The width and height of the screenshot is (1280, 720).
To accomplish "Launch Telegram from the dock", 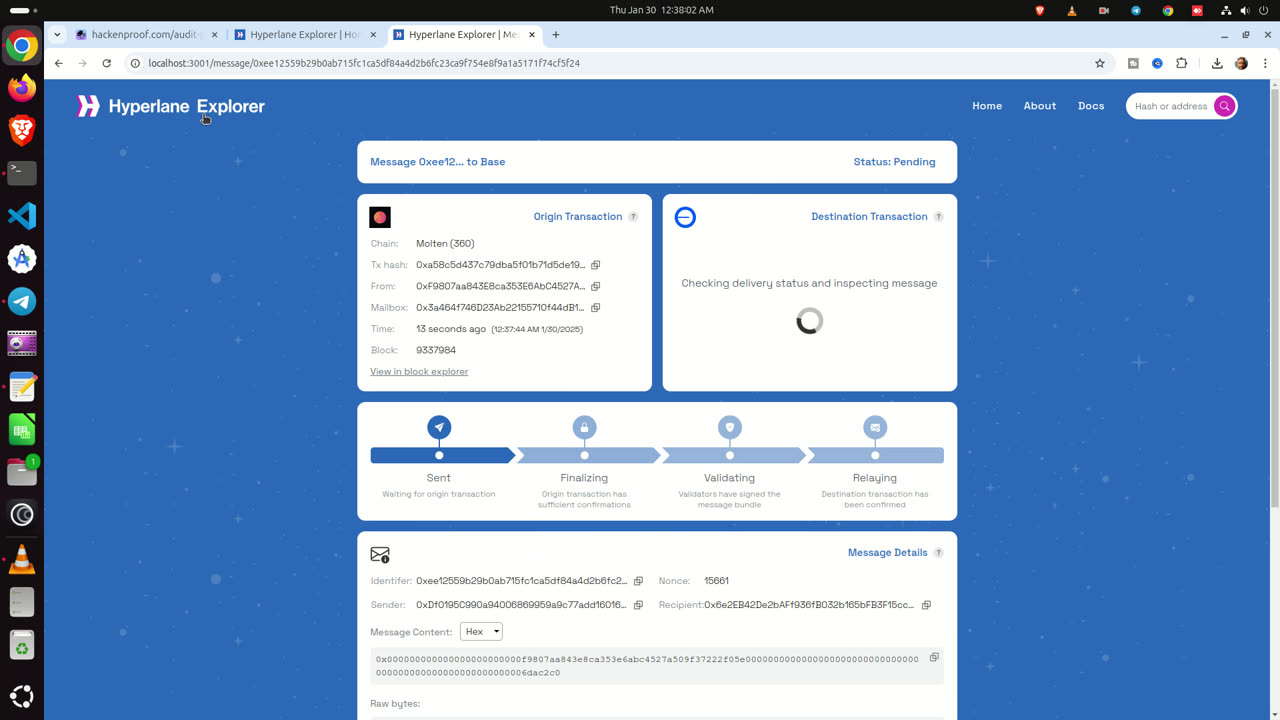I will pyautogui.click(x=22, y=301).
